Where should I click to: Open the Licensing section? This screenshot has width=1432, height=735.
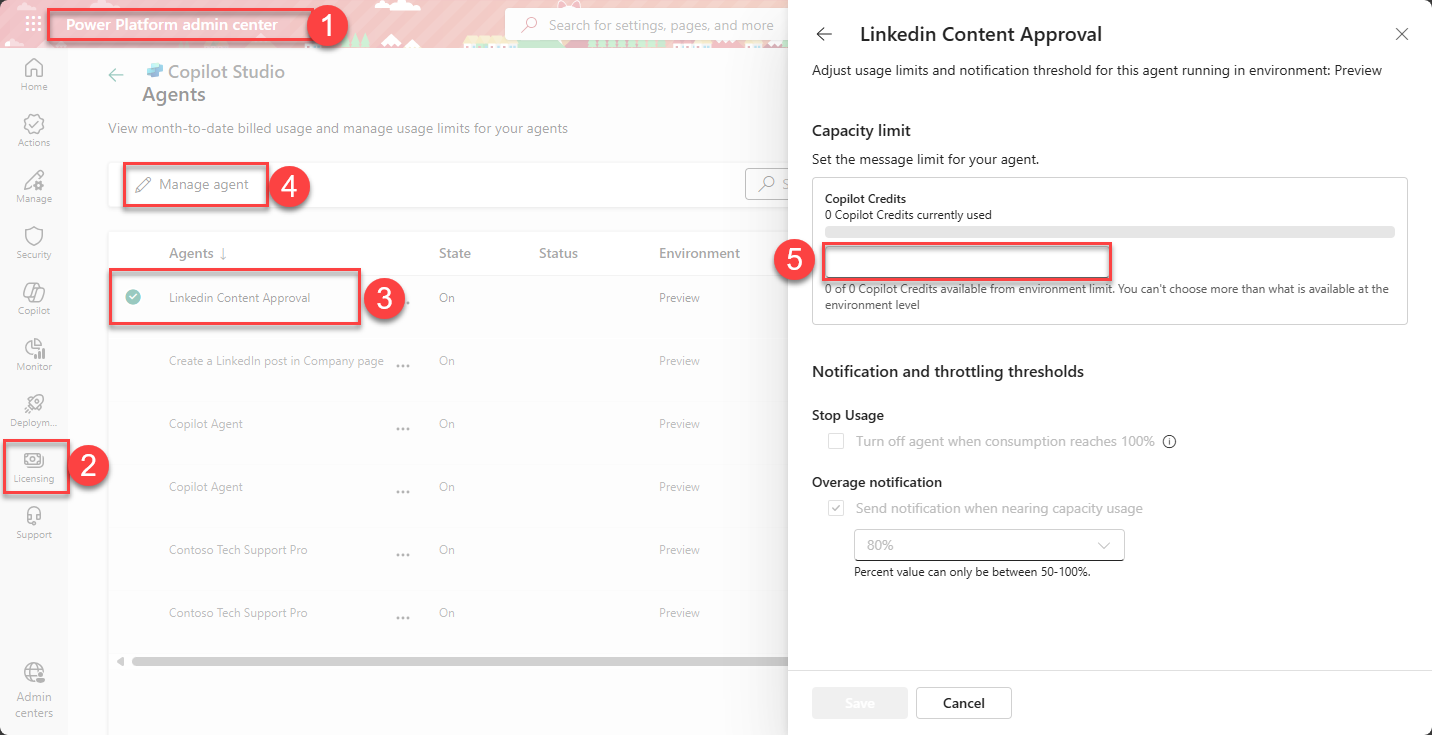(x=35, y=465)
